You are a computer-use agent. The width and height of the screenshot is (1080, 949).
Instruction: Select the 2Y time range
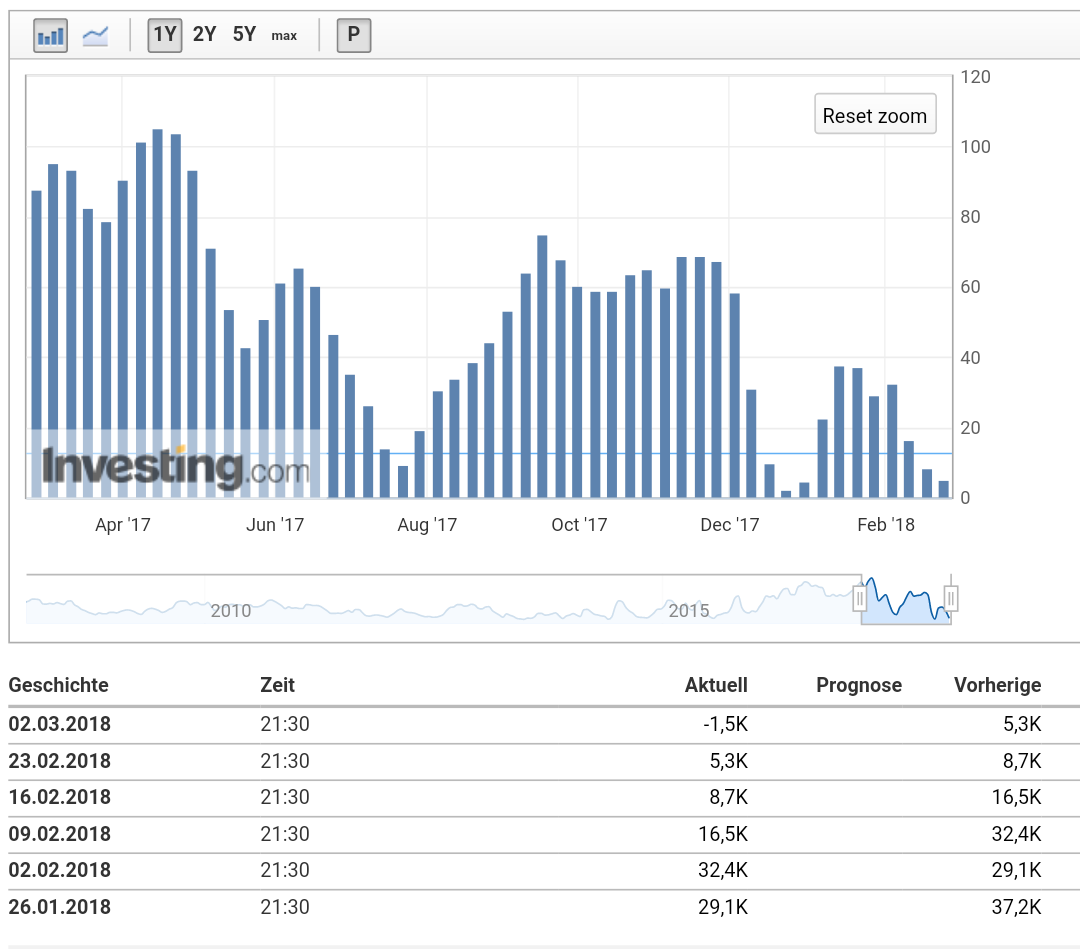click(x=204, y=35)
